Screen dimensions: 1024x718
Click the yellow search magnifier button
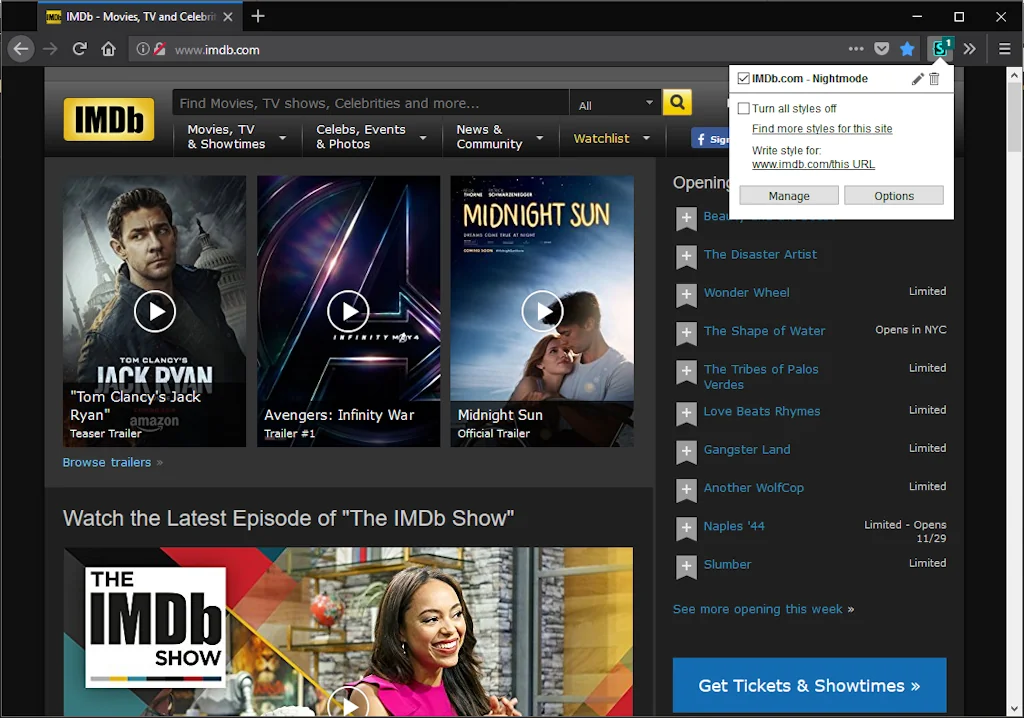[x=677, y=103]
